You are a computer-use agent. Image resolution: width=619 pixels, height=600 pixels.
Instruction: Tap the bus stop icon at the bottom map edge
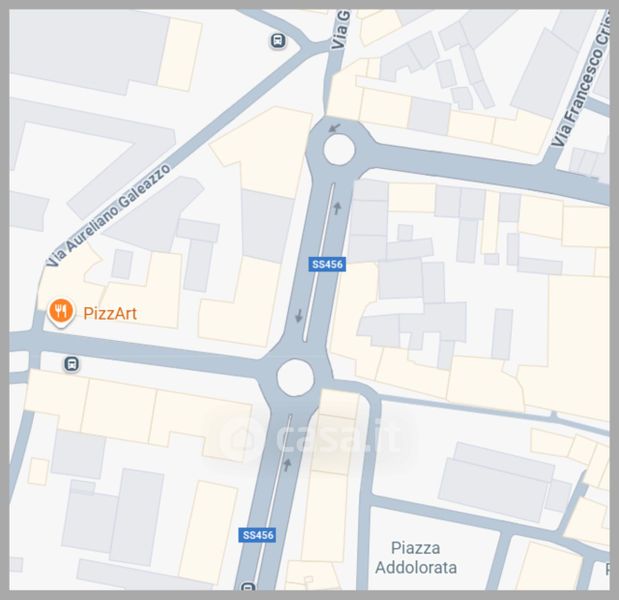coord(248,587)
